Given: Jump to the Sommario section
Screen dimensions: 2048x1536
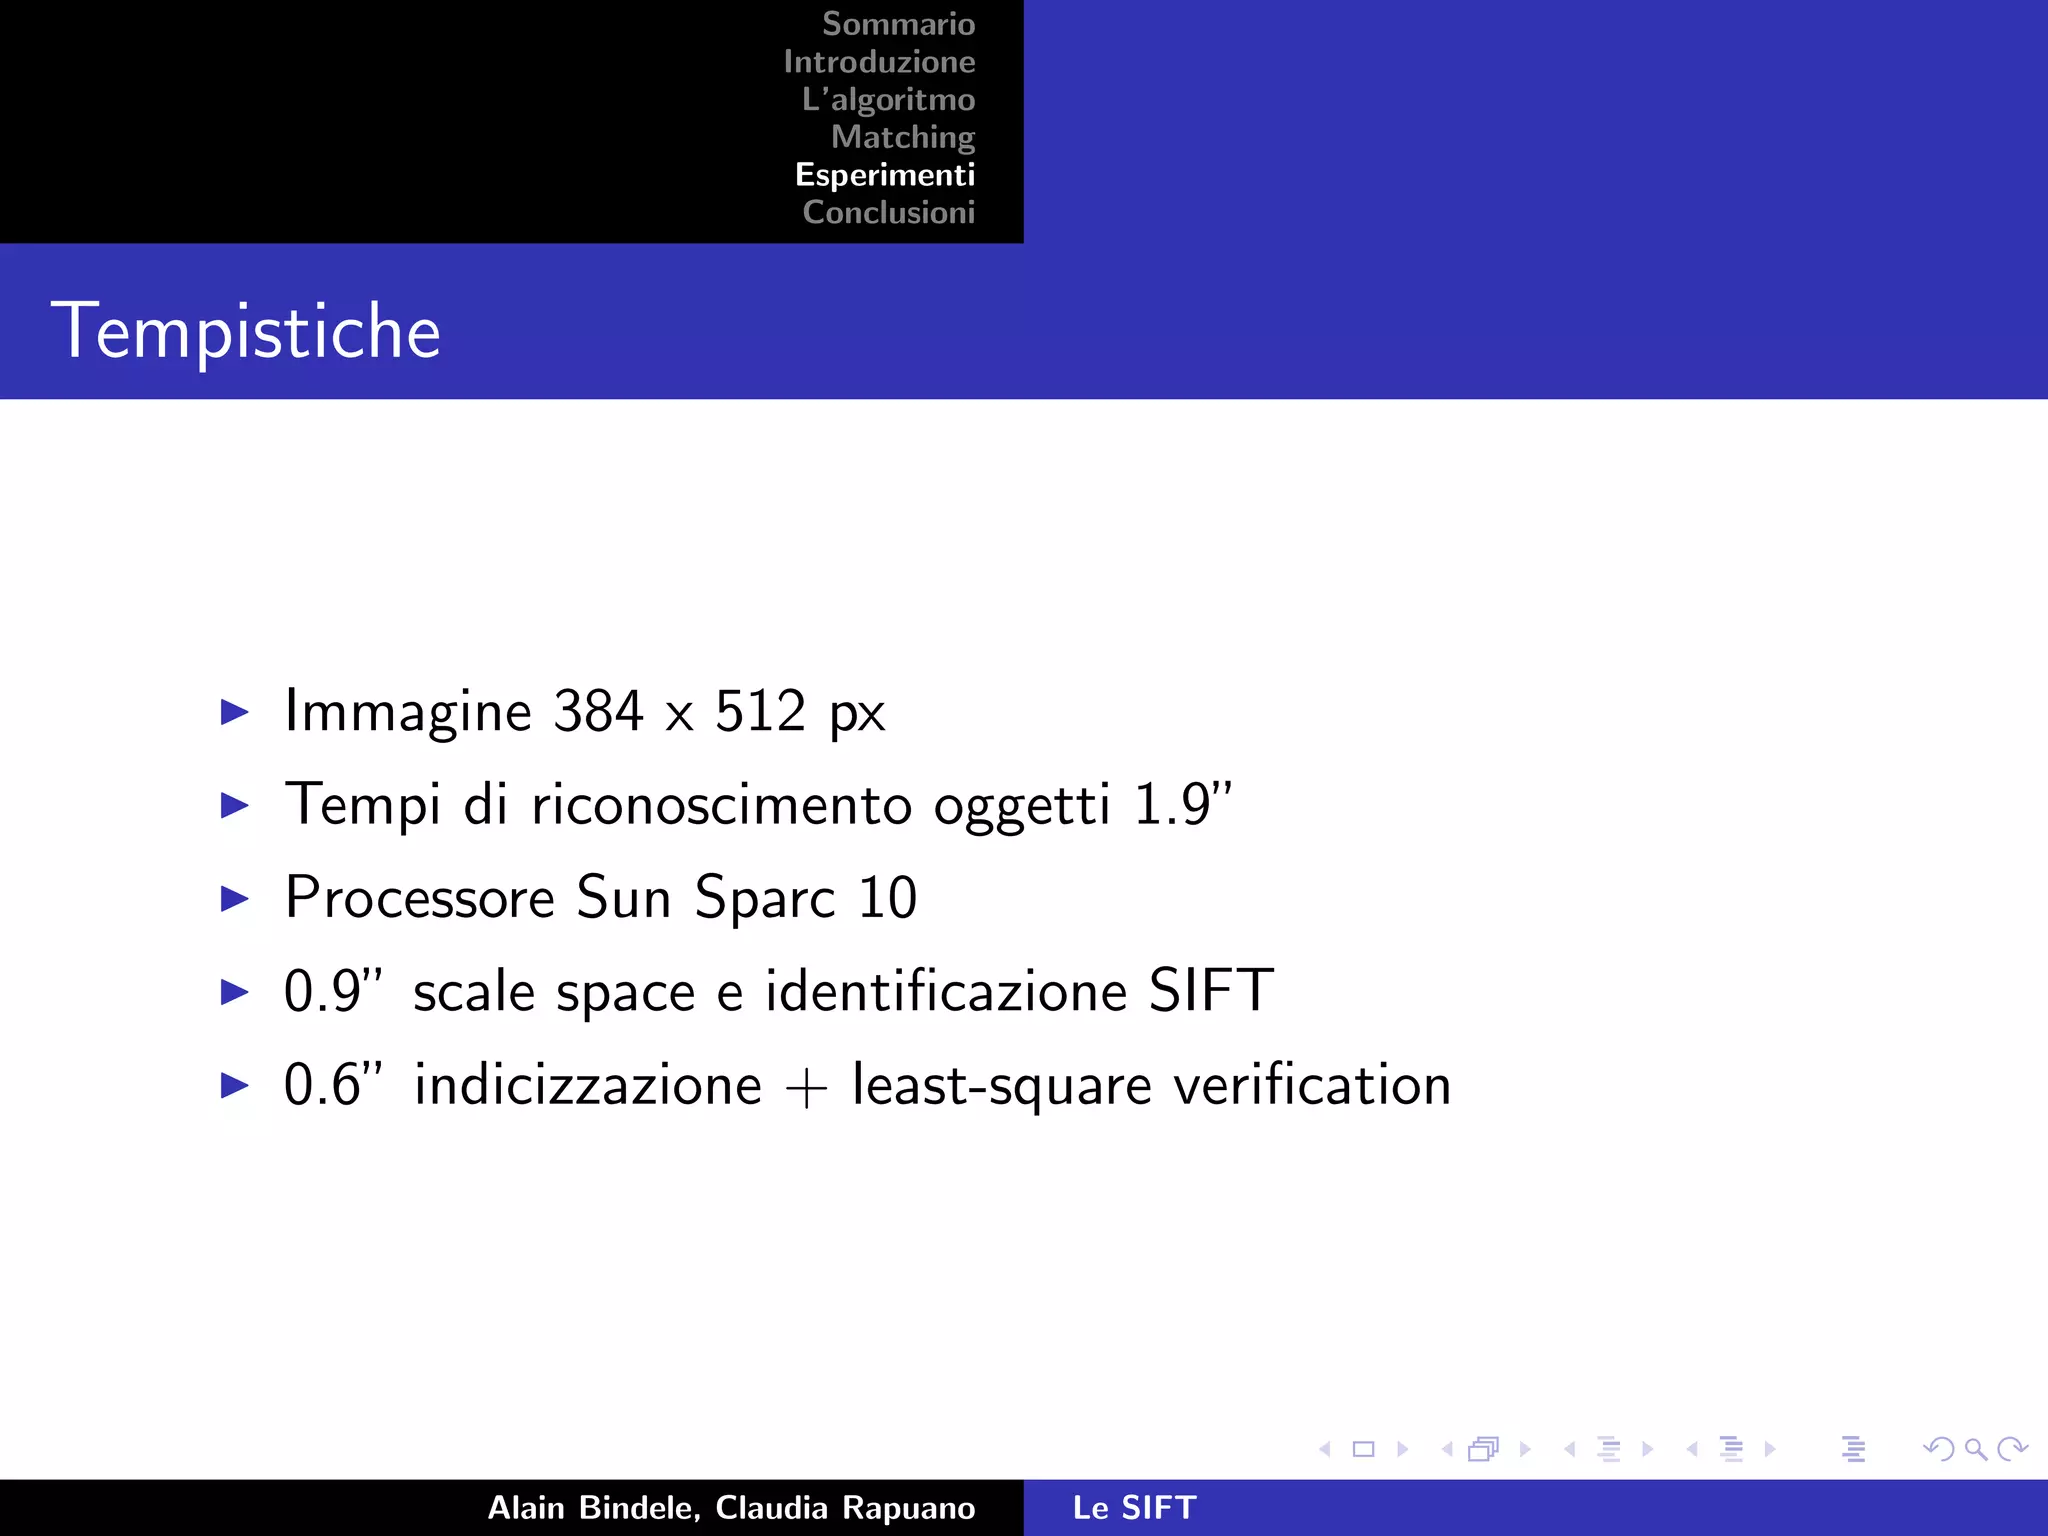Looking at the screenshot, I should (898, 23).
